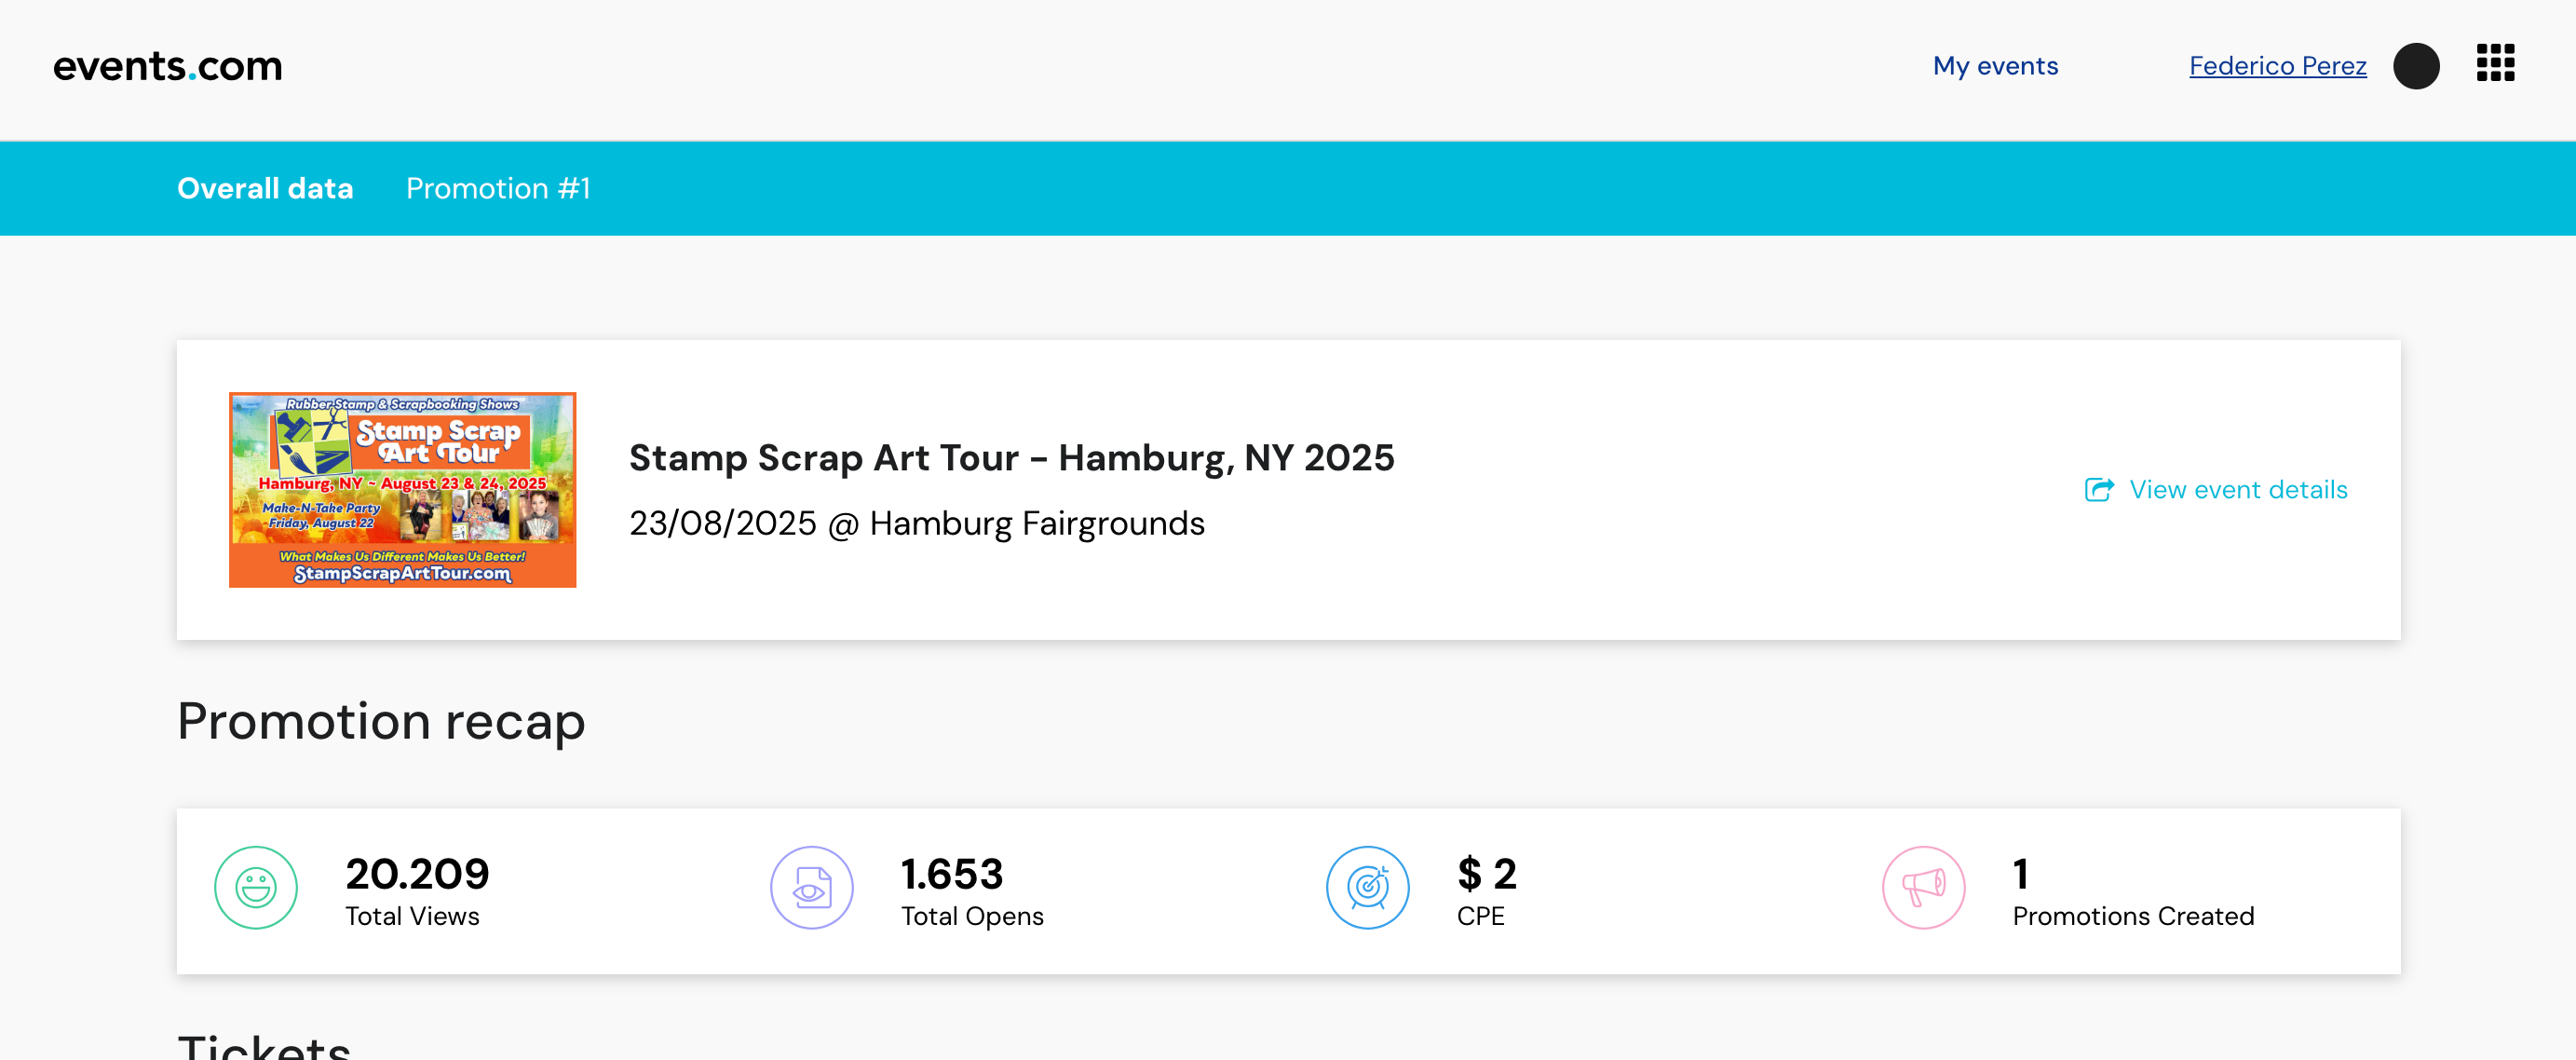Viewport: 2576px width, 1060px height.
Task: Click the event date and Hamburg Fairgrounds text
Action: [x=916, y=523]
